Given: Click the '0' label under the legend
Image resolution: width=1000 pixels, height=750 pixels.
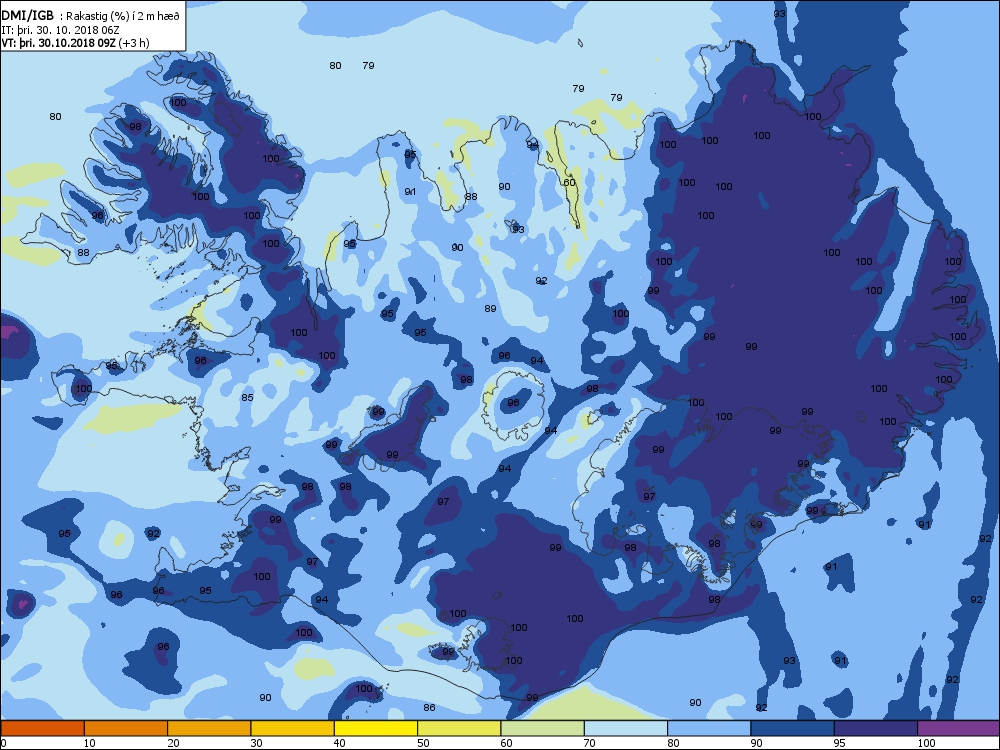Looking at the screenshot, I should (3, 743).
